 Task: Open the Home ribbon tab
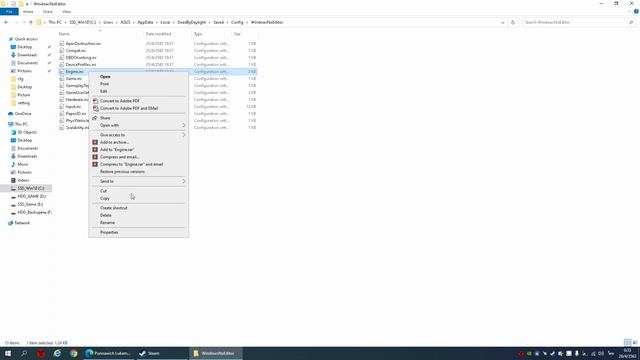pos(28,12)
